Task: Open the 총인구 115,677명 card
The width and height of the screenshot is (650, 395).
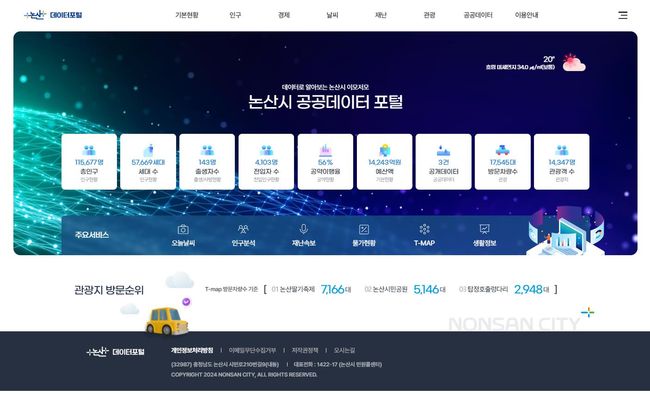Action: (89, 162)
